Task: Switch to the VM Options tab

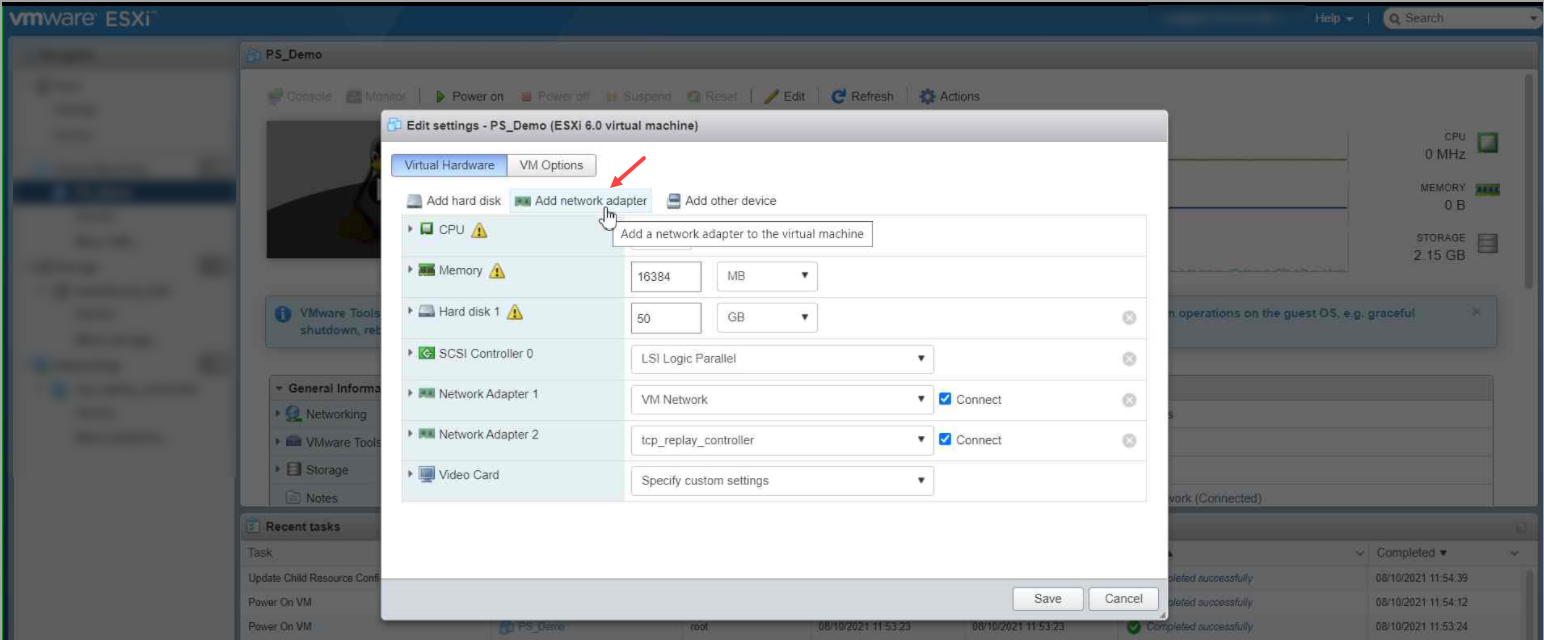Action: (x=551, y=164)
